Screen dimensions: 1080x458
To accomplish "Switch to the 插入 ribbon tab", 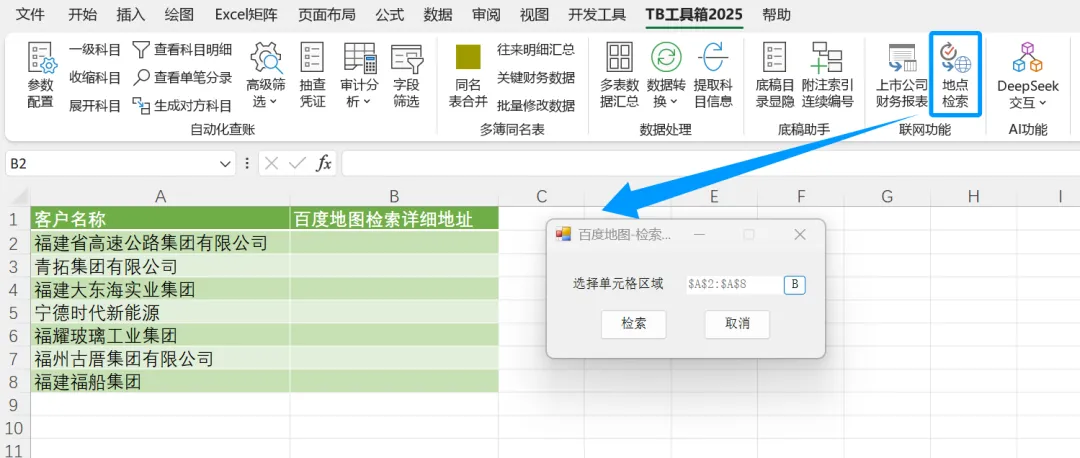I will (x=131, y=14).
